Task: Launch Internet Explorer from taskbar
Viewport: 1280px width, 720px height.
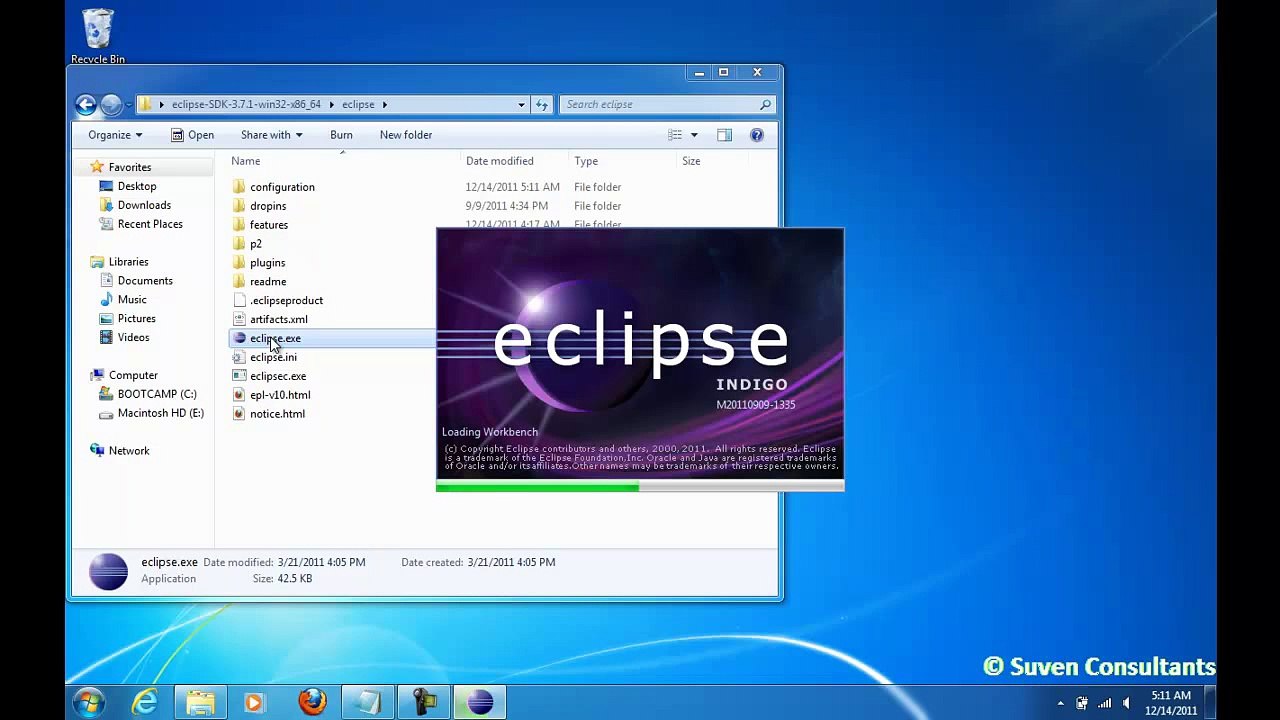Action: 145,702
